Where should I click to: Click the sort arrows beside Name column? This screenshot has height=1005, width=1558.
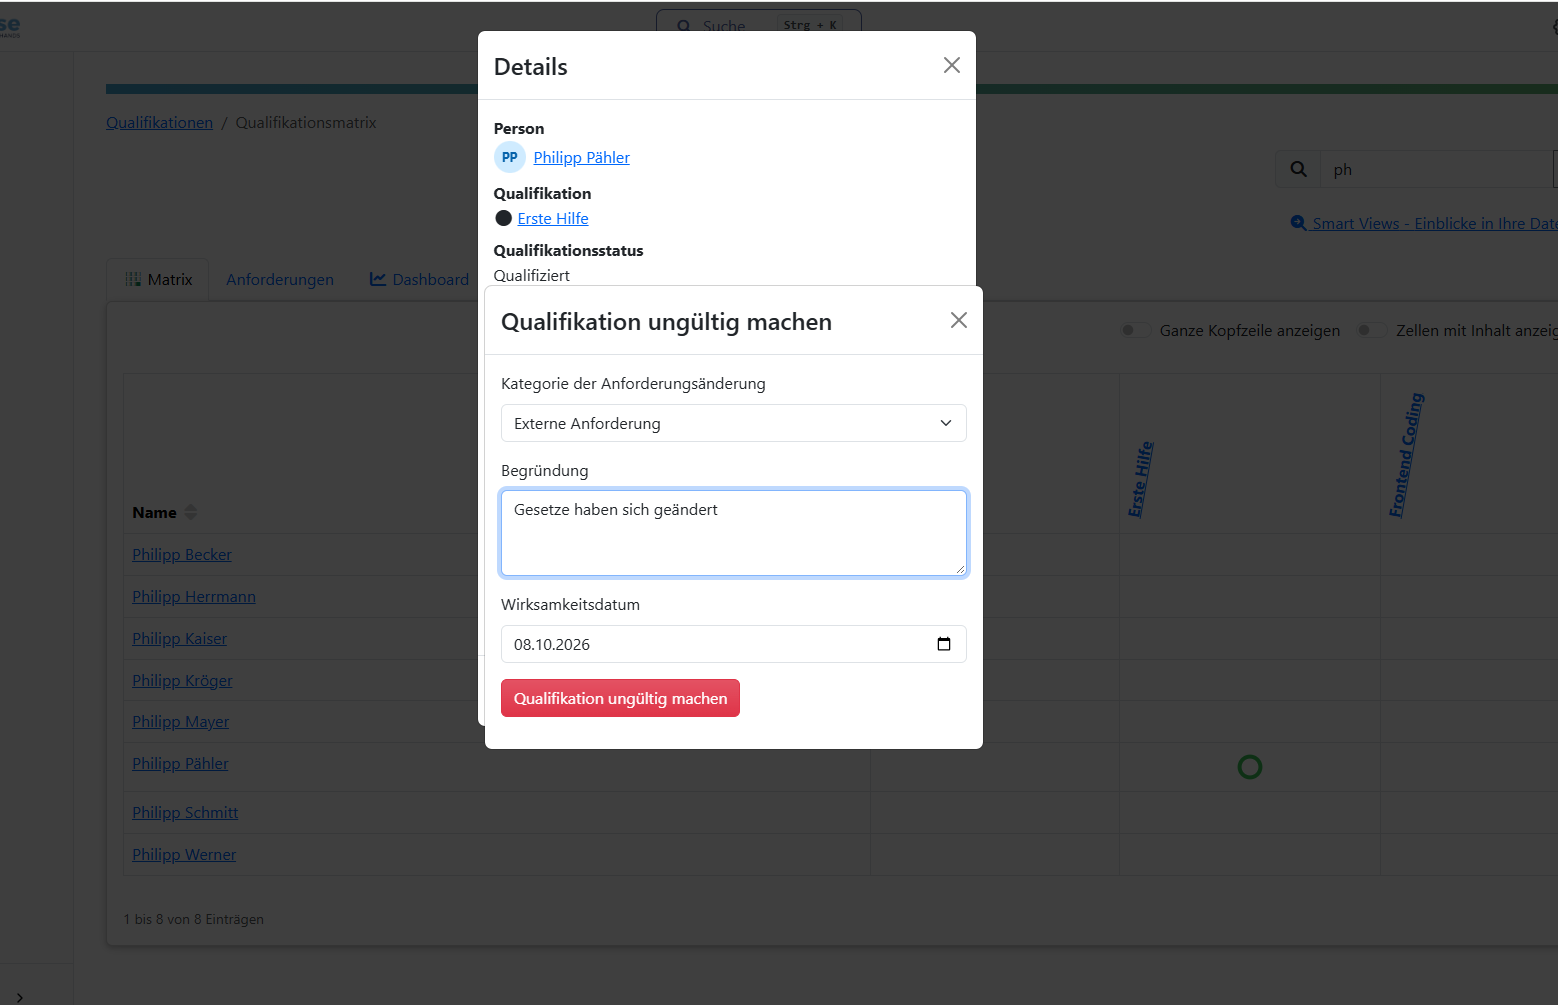(191, 512)
